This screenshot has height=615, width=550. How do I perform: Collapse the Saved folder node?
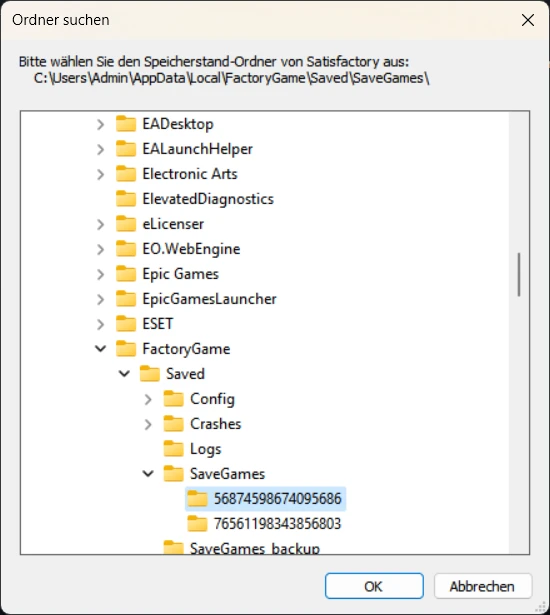coord(124,374)
